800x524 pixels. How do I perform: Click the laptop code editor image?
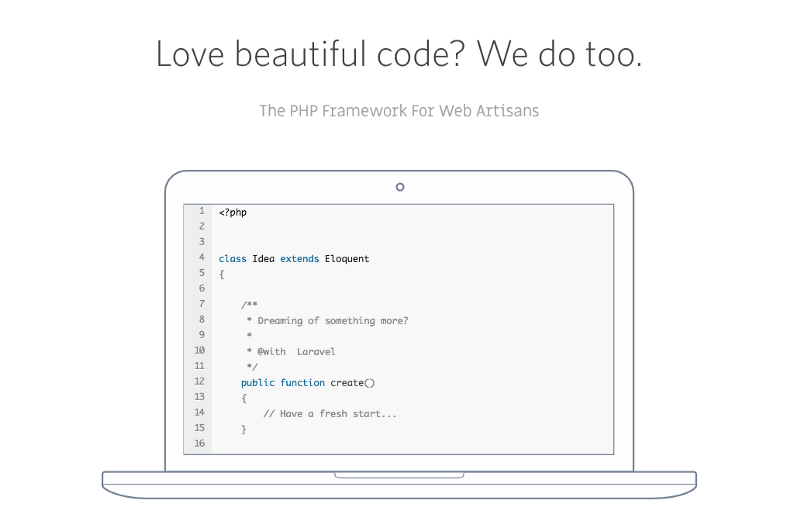[x=399, y=335]
